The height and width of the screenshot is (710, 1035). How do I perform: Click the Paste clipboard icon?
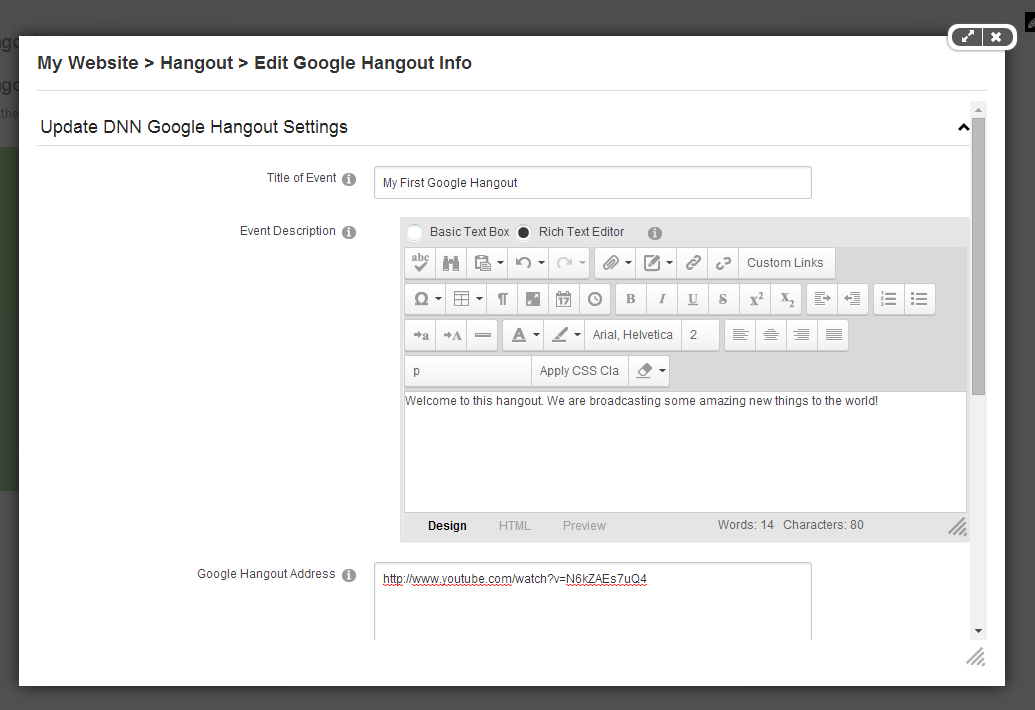(x=483, y=263)
